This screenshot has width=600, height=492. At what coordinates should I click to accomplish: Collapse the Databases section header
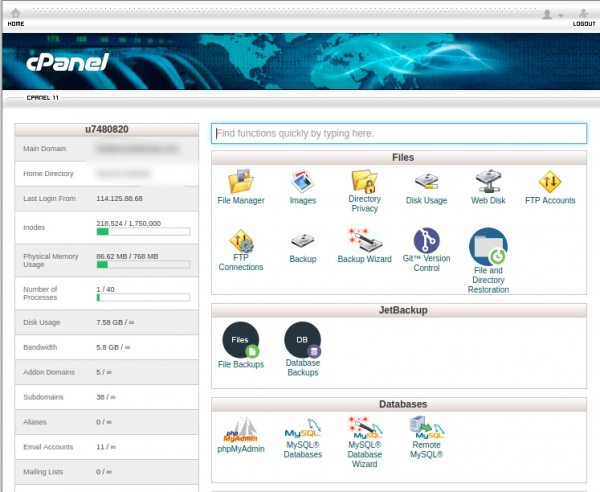pyautogui.click(x=399, y=404)
